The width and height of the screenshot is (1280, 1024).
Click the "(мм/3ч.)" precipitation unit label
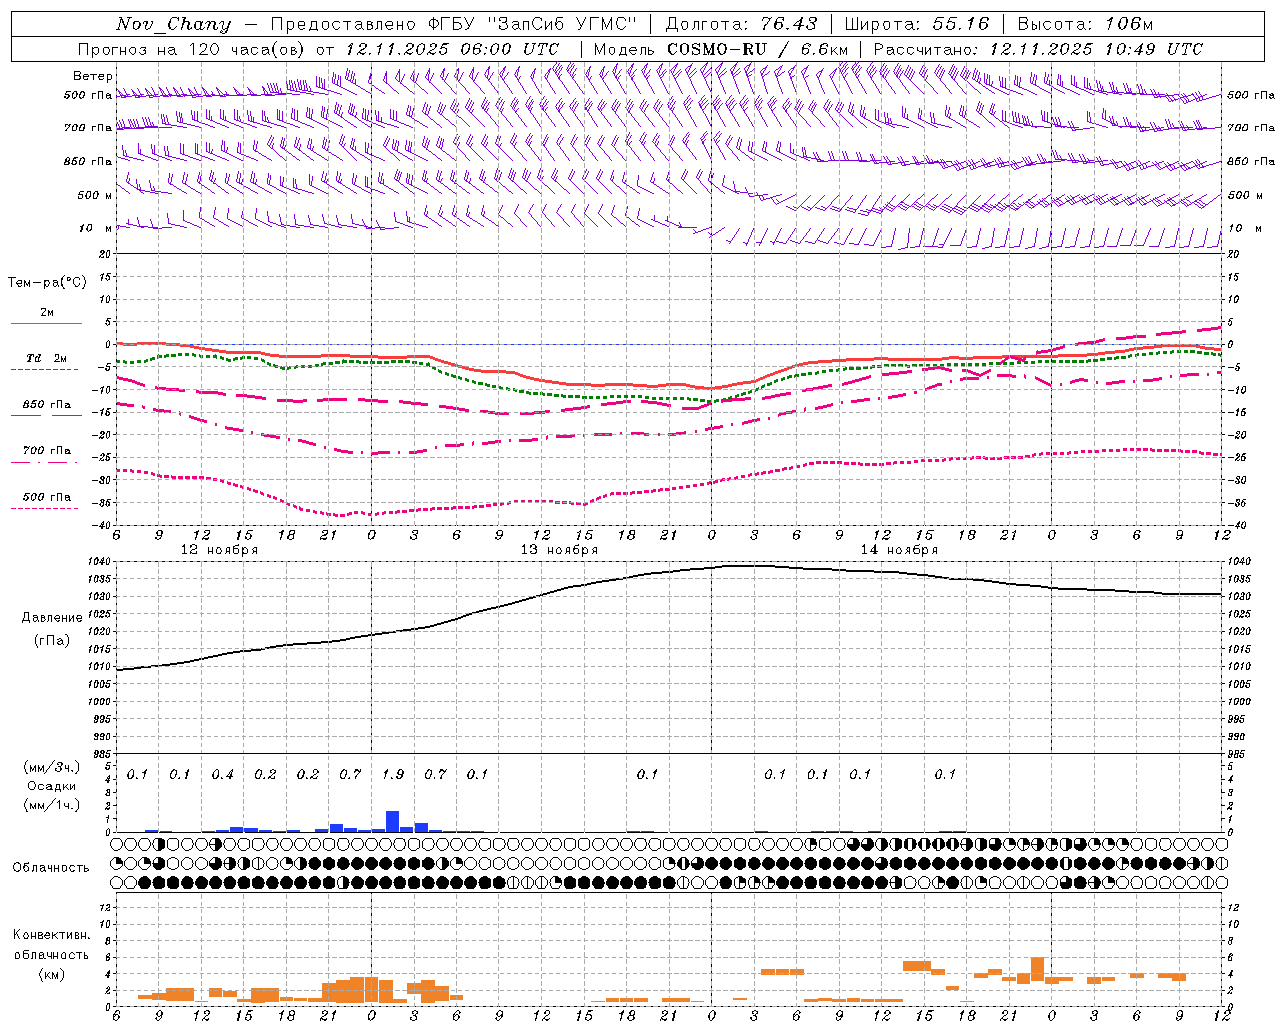click(51, 767)
